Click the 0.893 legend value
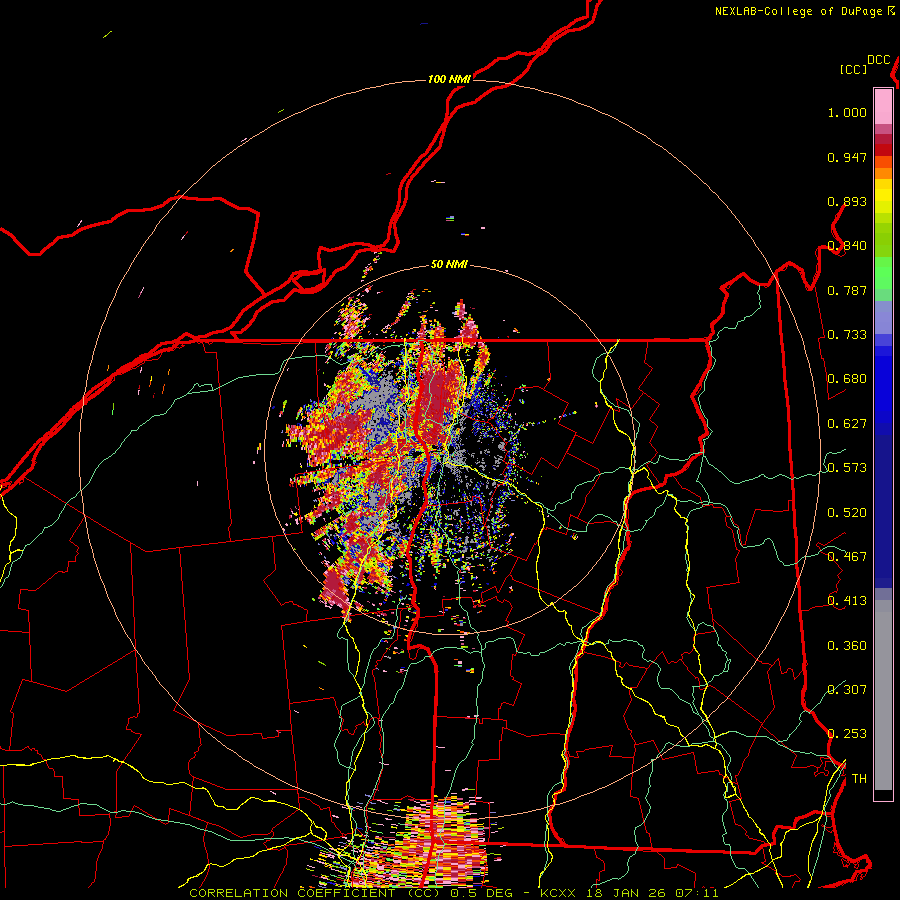Viewport: 900px width, 900px height. [x=847, y=201]
